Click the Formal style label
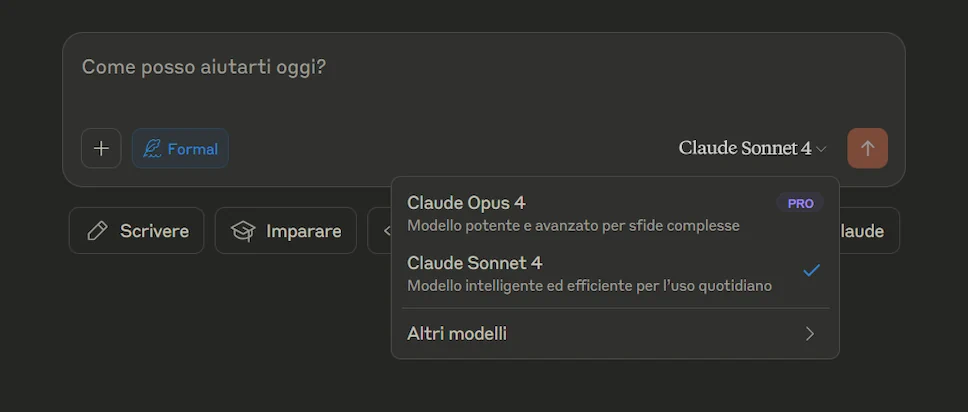 192,149
